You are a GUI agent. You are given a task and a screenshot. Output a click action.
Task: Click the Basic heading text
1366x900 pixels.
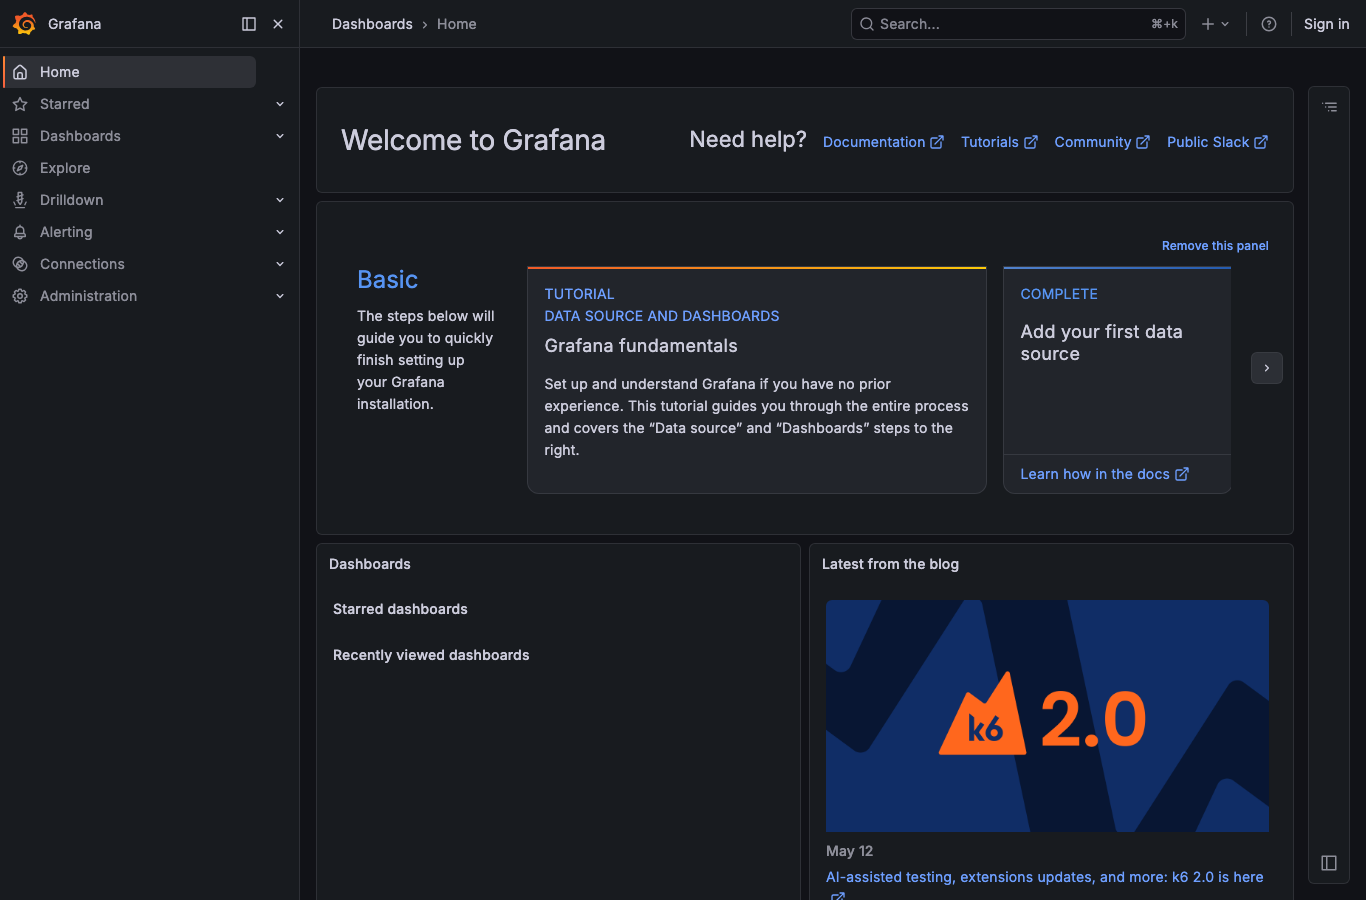(388, 280)
